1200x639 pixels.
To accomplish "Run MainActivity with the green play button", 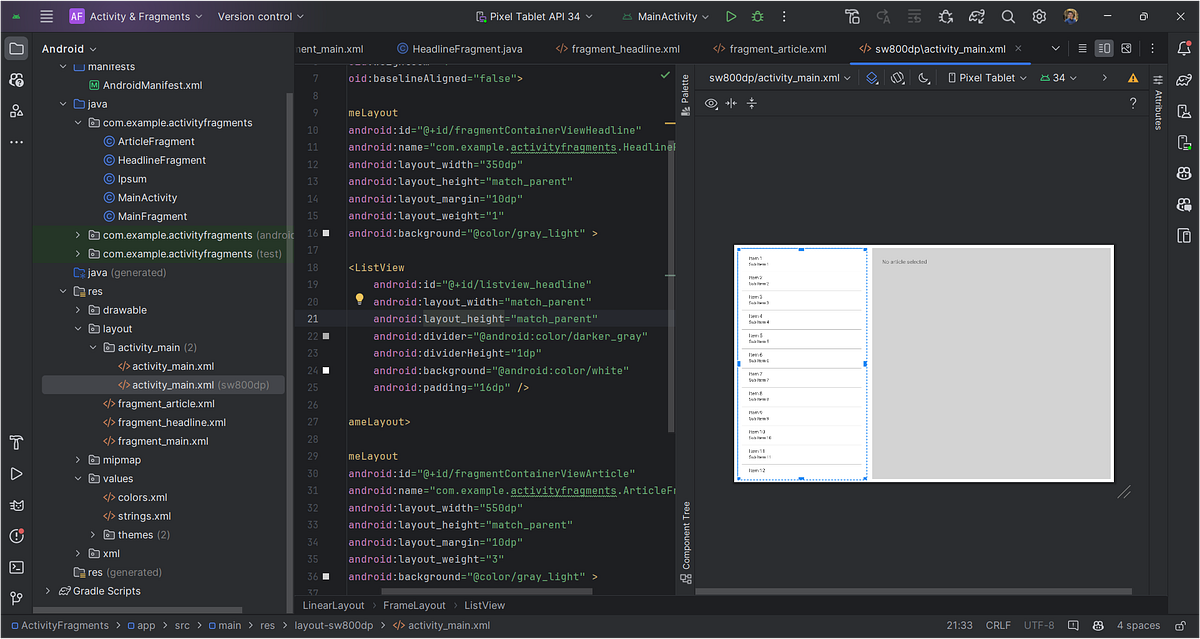I will (730, 16).
